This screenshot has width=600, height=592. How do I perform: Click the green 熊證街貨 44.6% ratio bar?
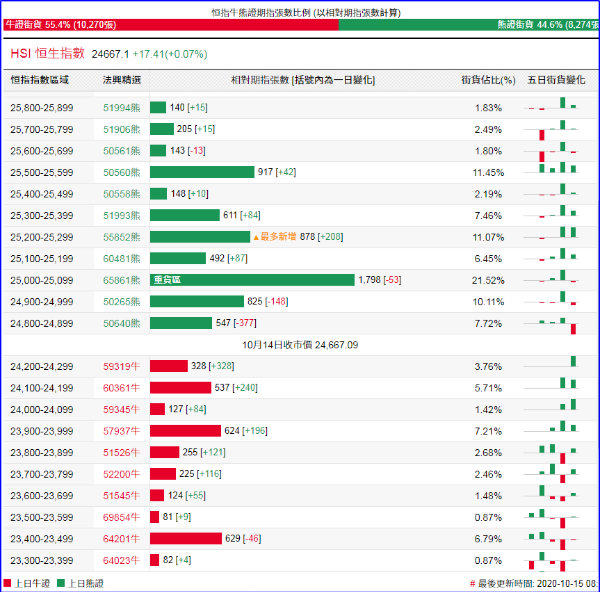pos(469,25)
